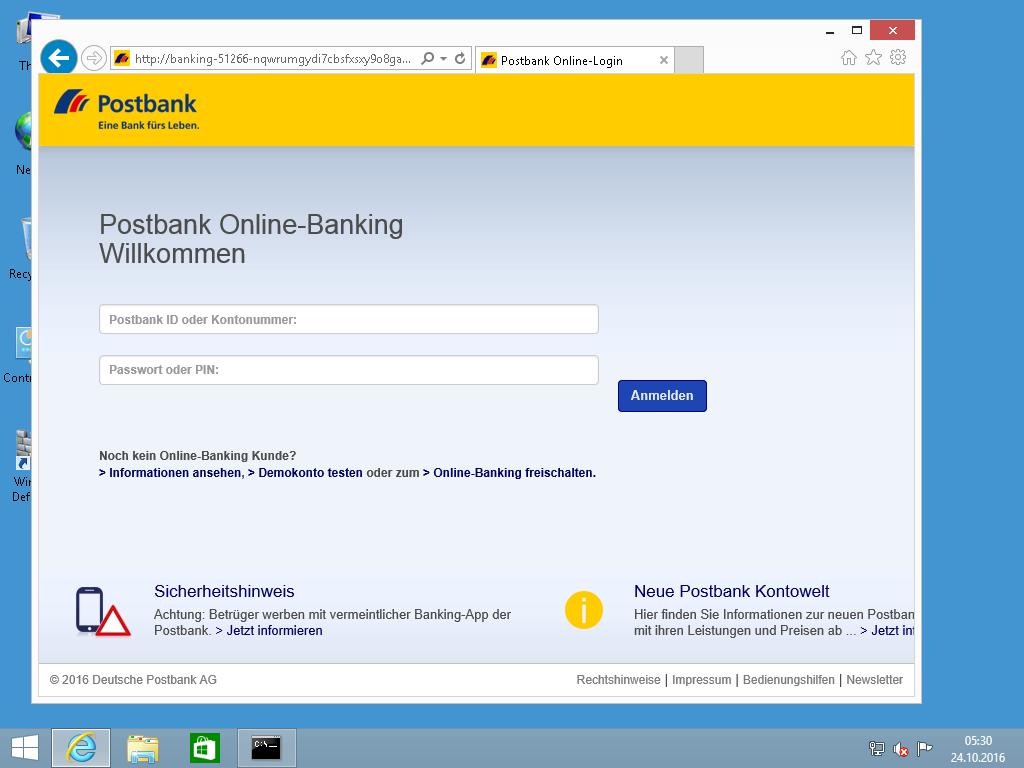Viewport: 1024px width, 768px height.
Task: Focus the Passwort oder PIN field
Action: pyautogui.click(x=349, y=370)
